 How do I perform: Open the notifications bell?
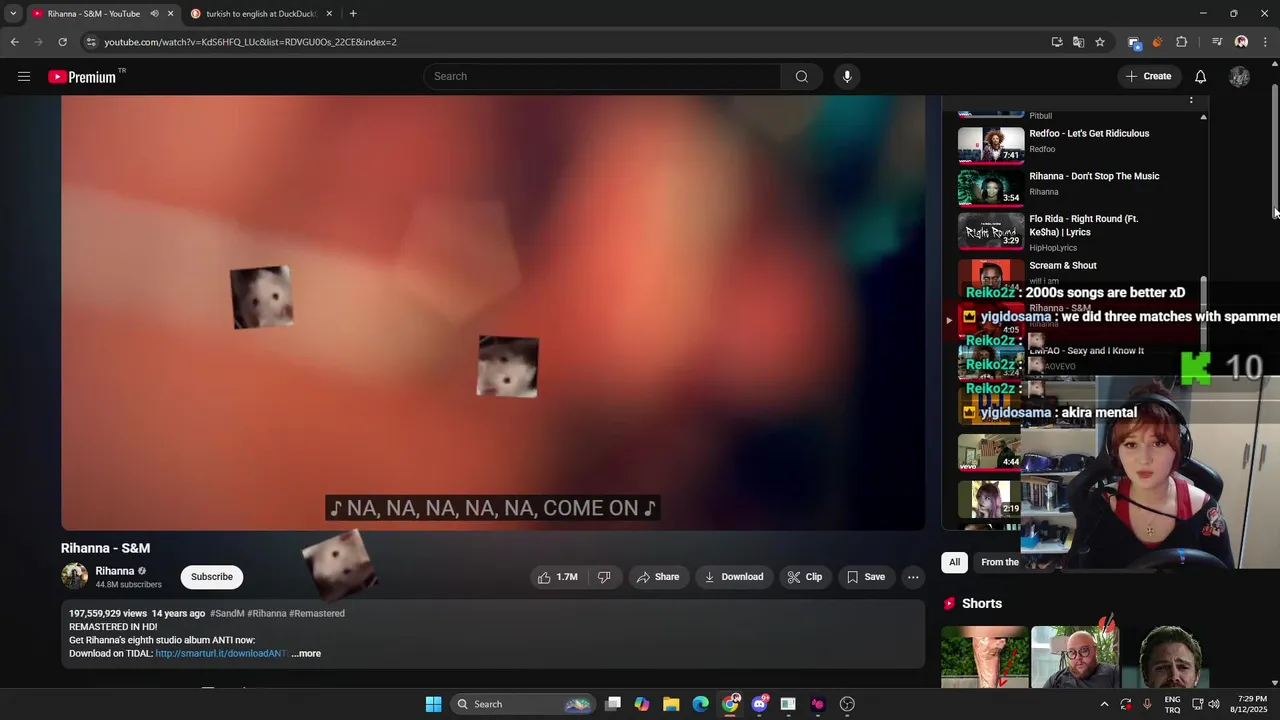tap(1200, 76)
